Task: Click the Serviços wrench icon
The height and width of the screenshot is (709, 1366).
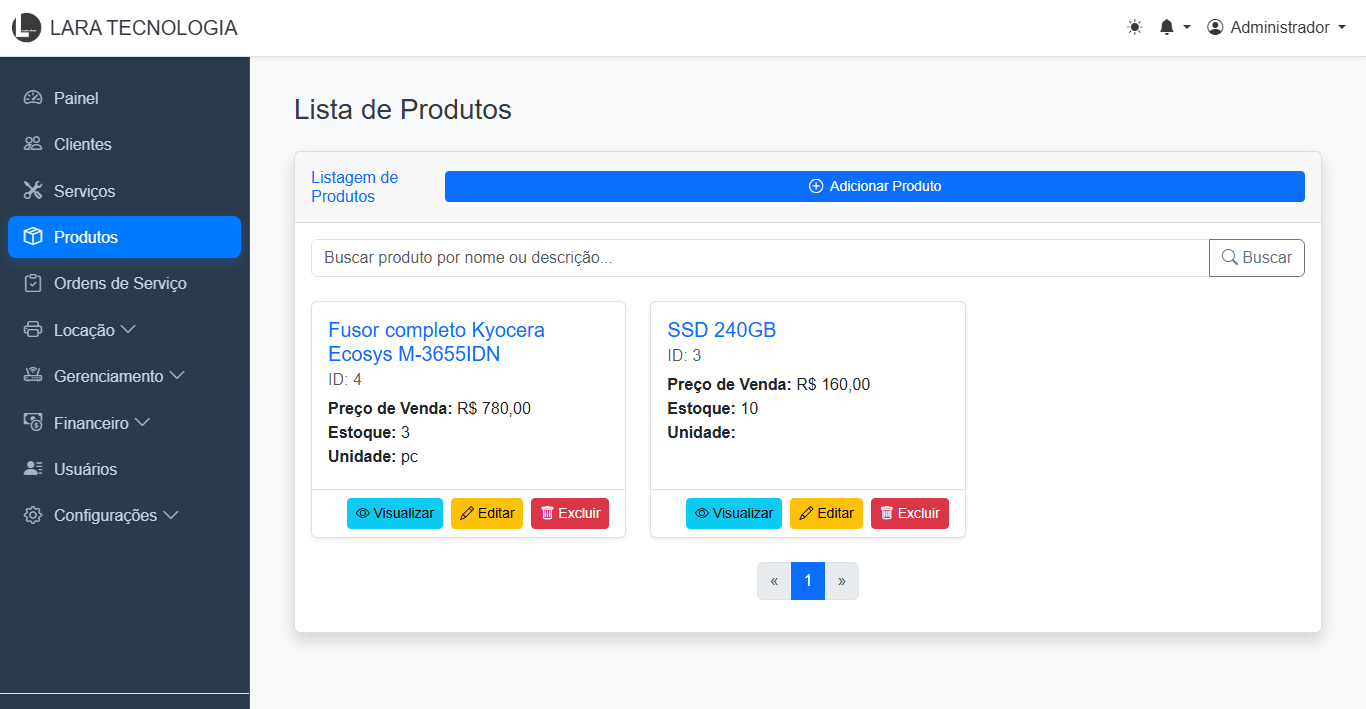Action: [x=33, y=190]
